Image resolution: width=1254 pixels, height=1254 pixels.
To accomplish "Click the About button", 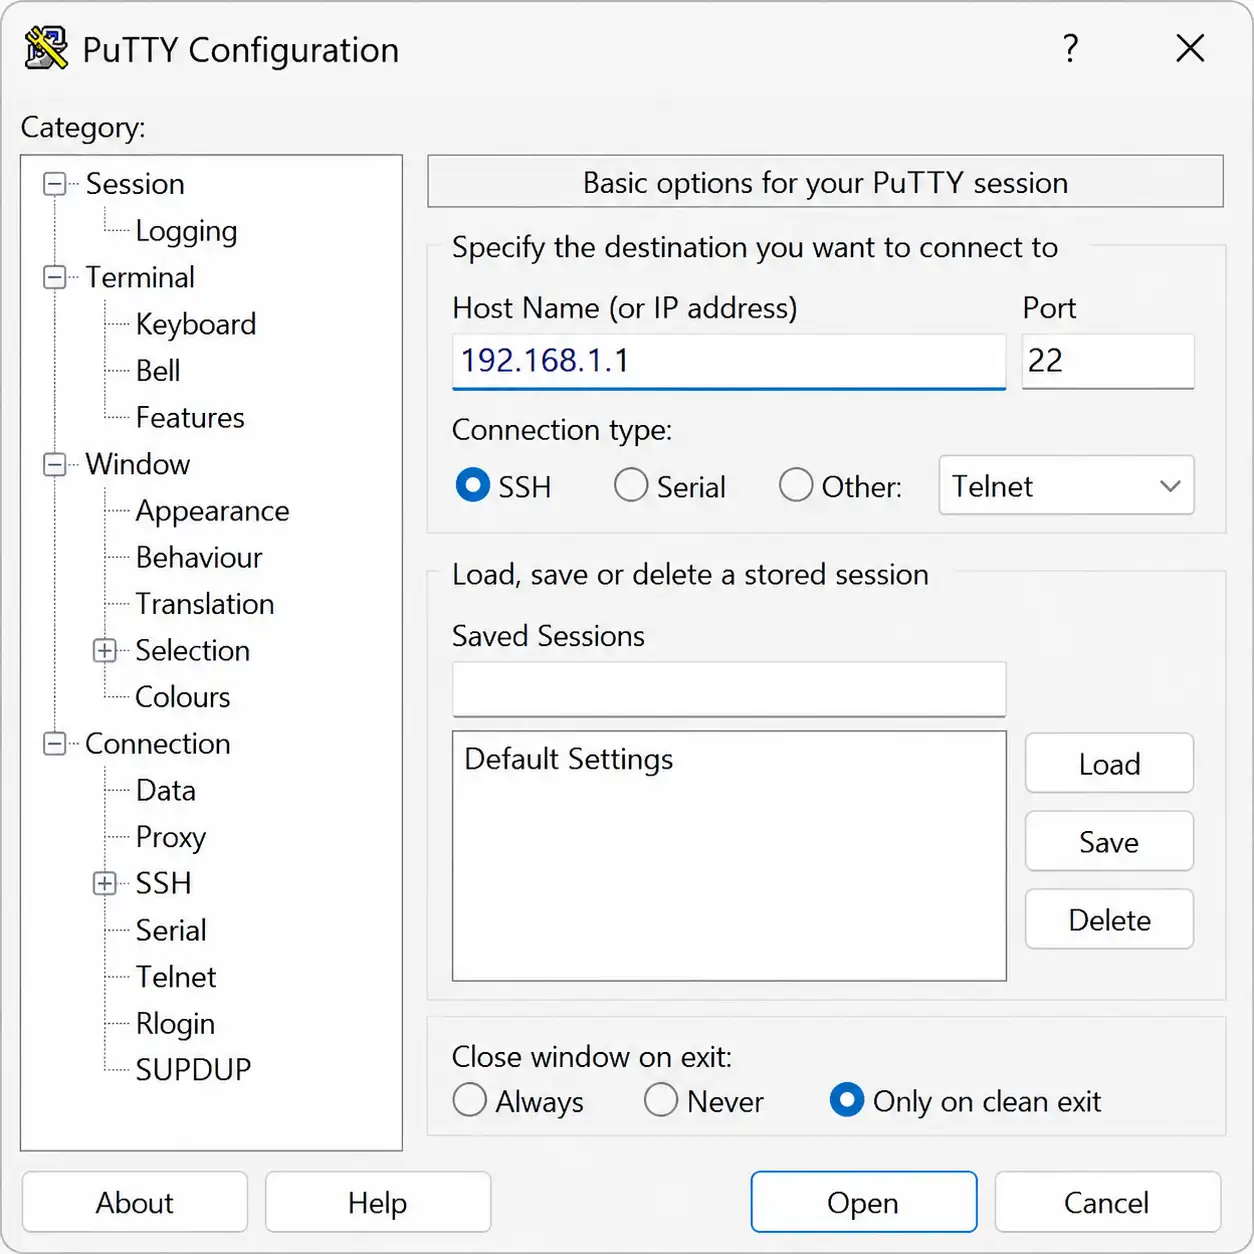I will click(x=135, y=1202).
